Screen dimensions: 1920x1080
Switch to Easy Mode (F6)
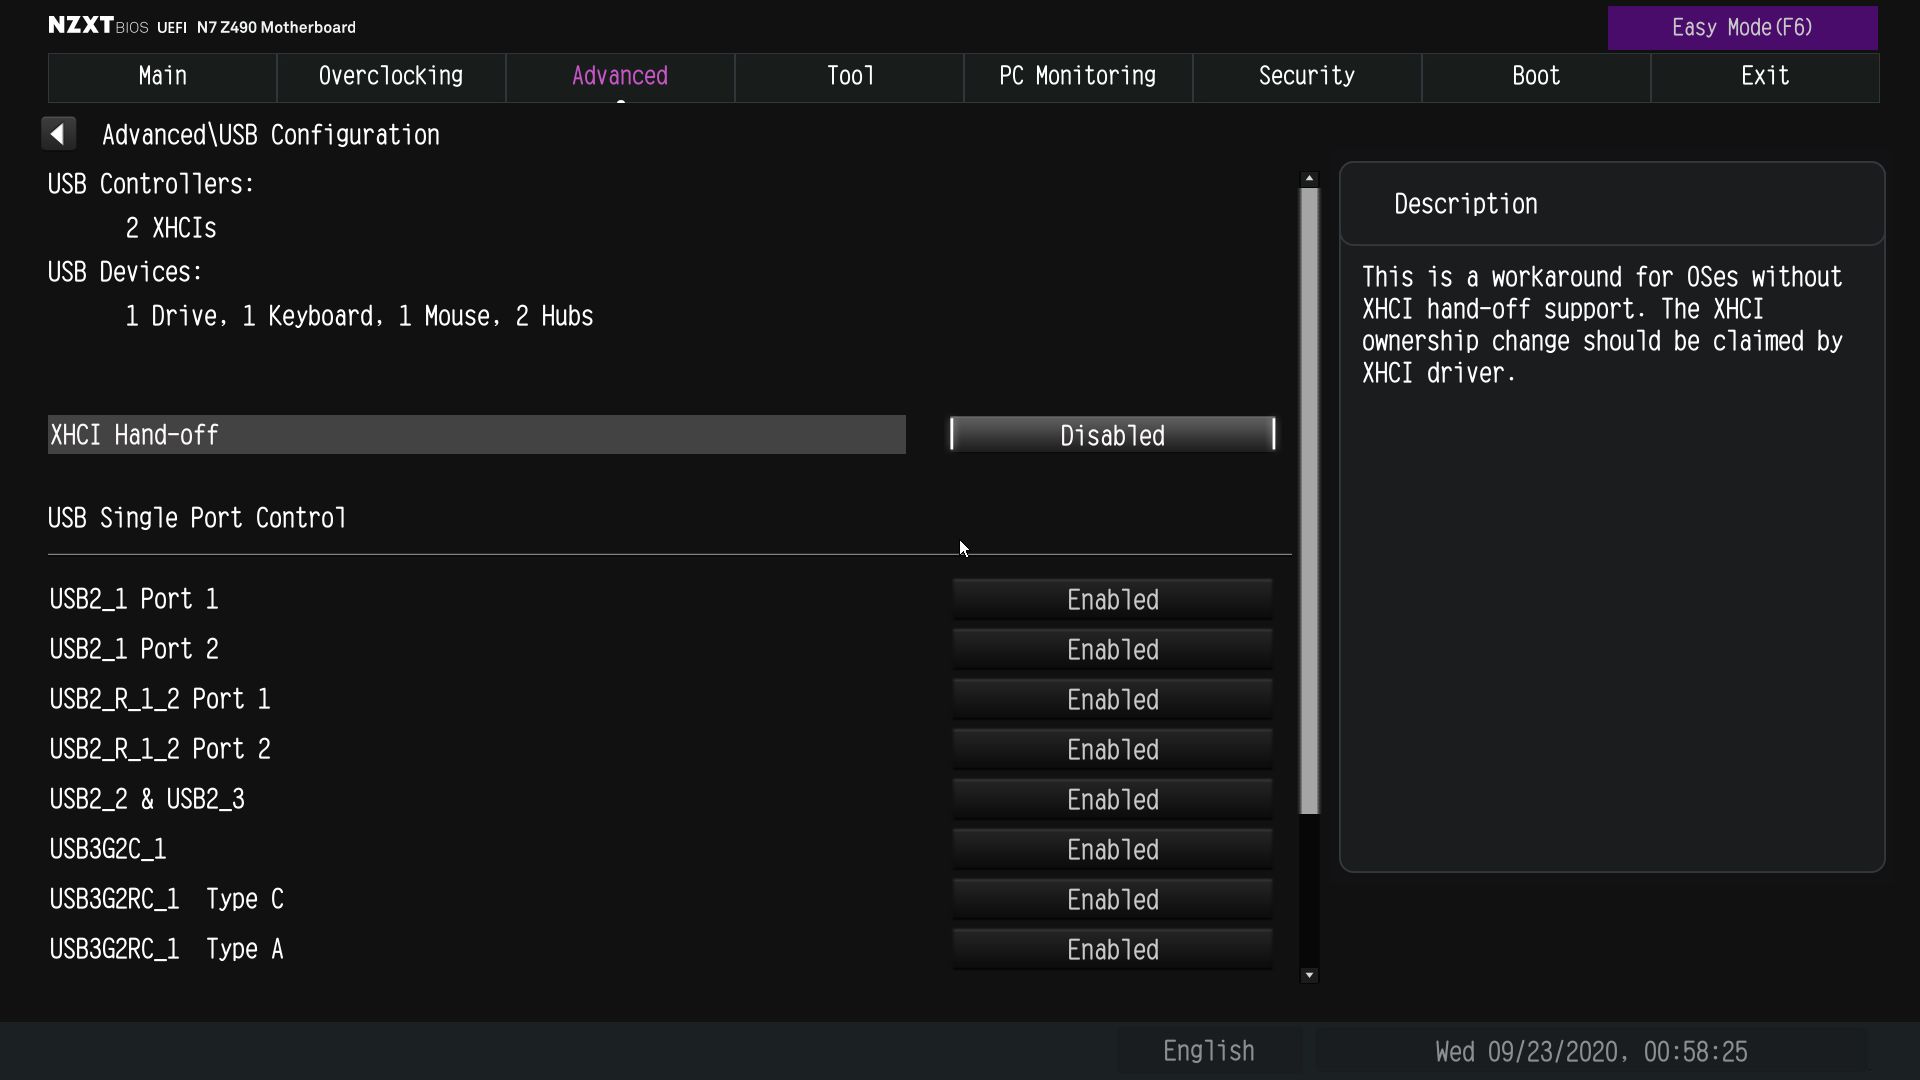coord(1742,28)
